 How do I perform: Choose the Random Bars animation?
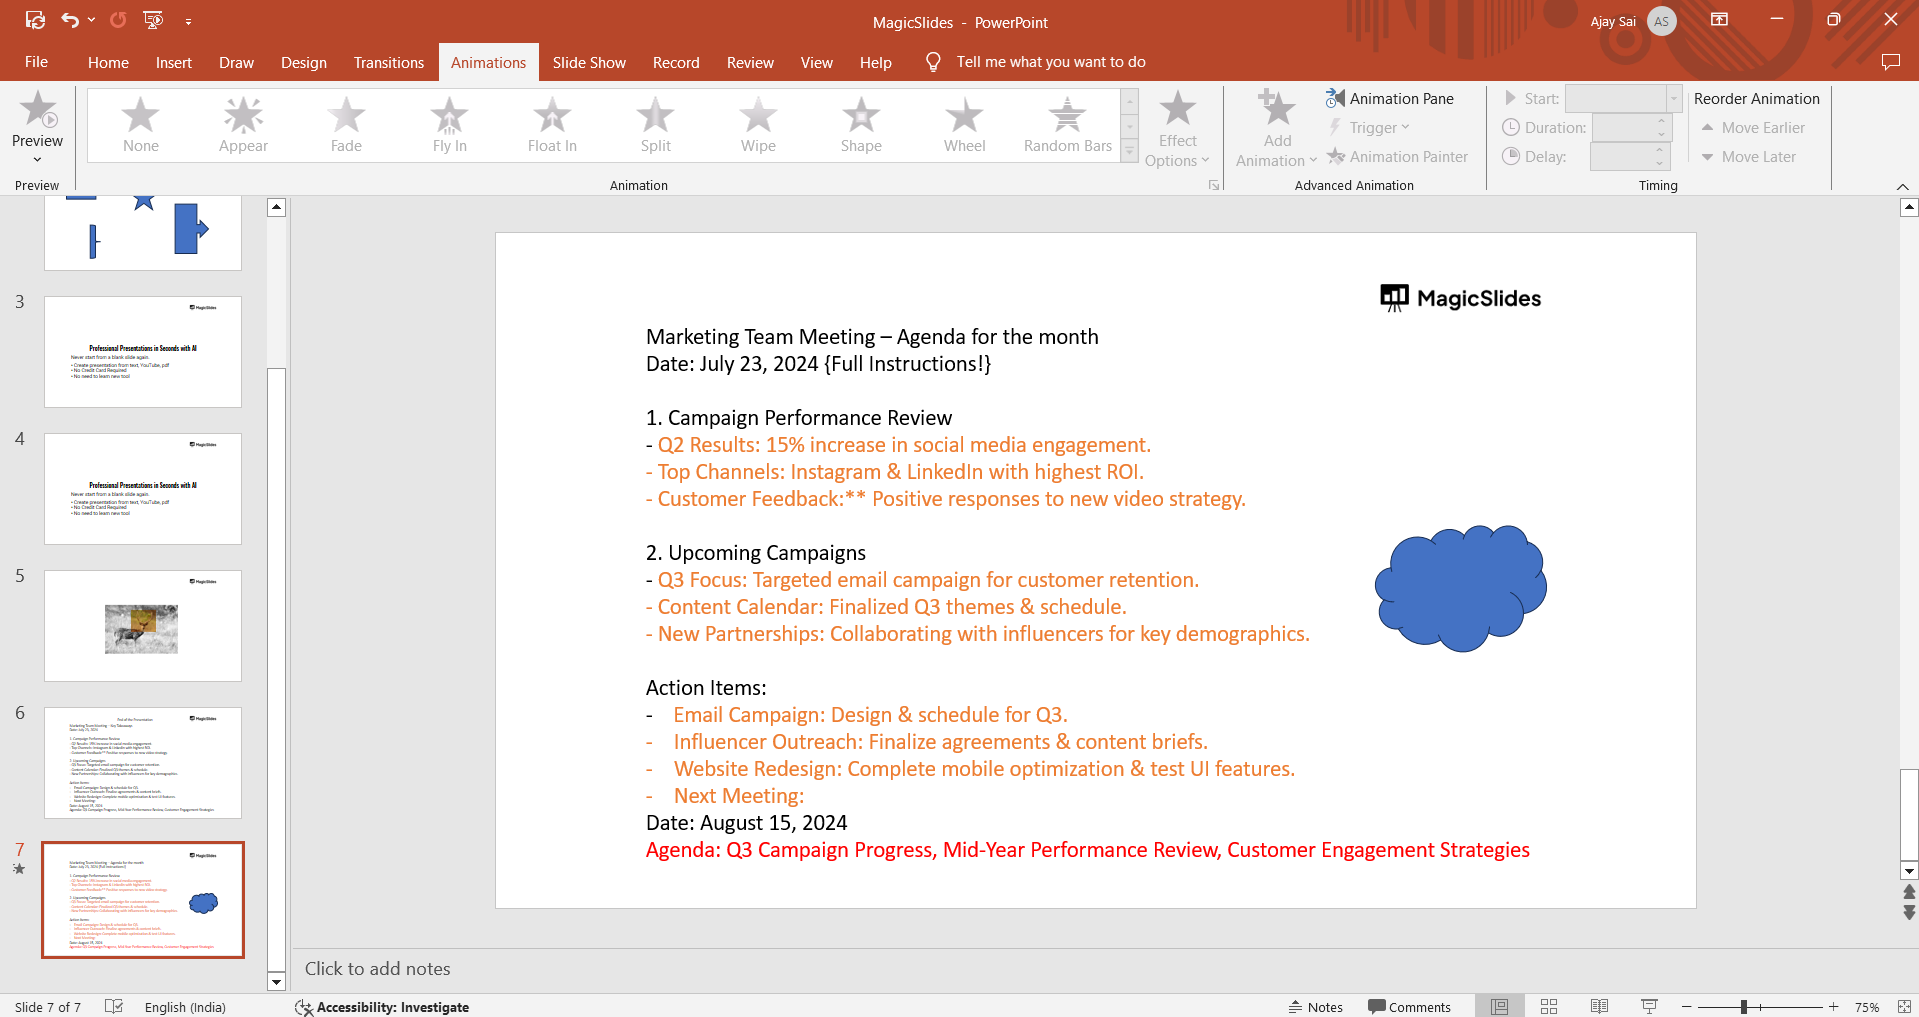(x=1067, y=125)
